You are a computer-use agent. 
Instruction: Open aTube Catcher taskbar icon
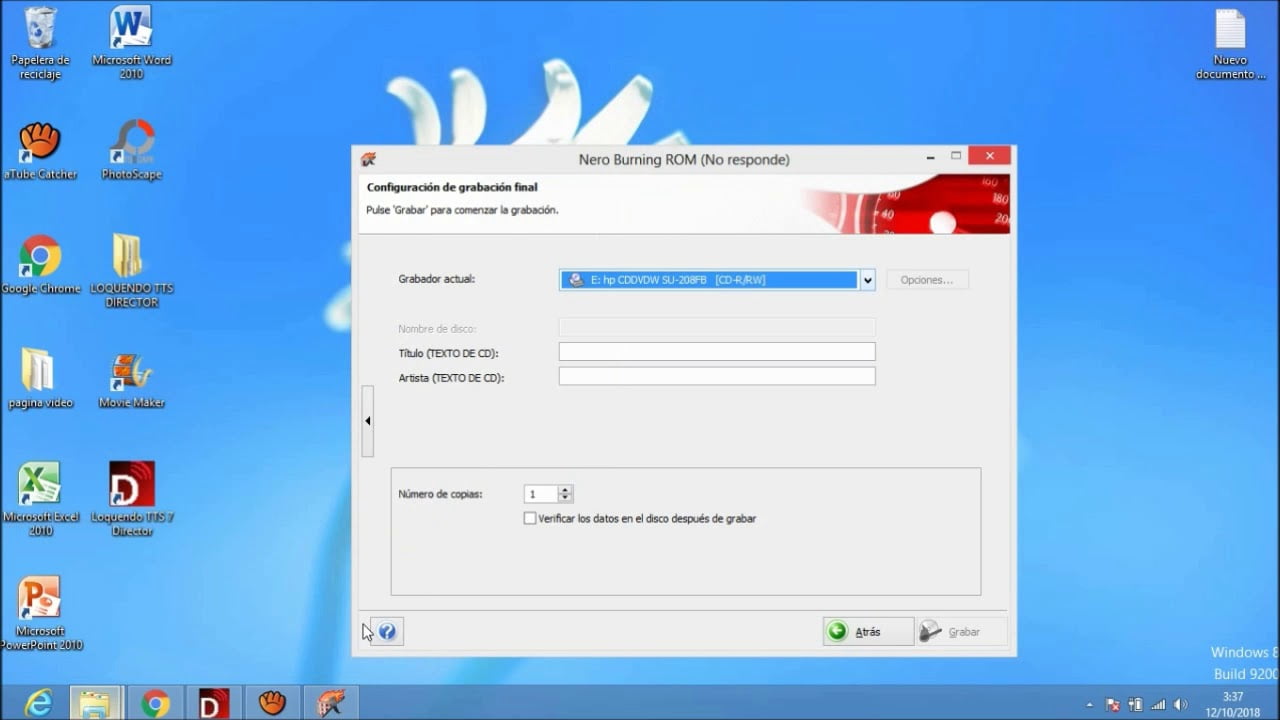pos(271,703)
